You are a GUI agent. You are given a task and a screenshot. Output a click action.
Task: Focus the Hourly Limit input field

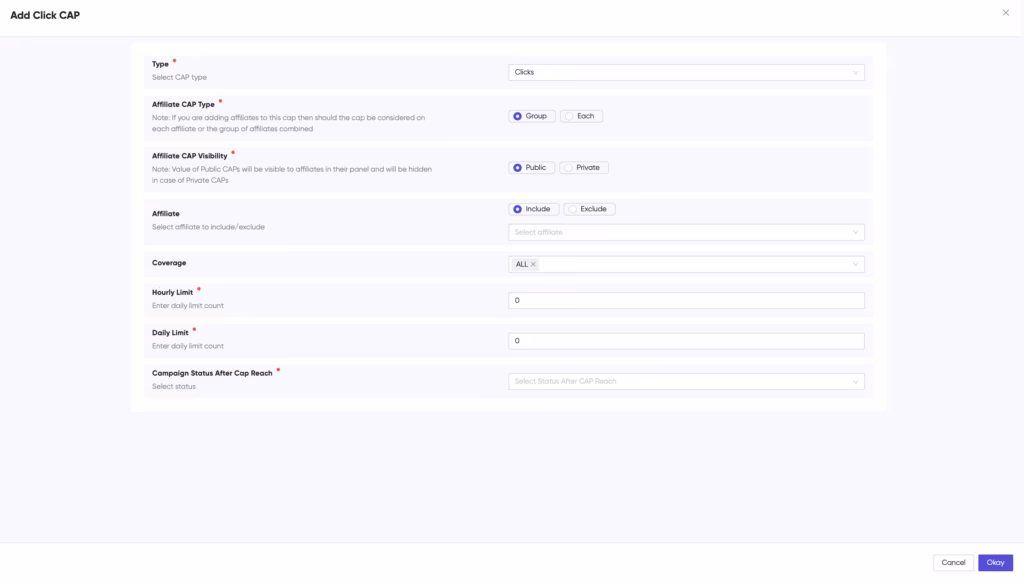[x=686, y=300]
